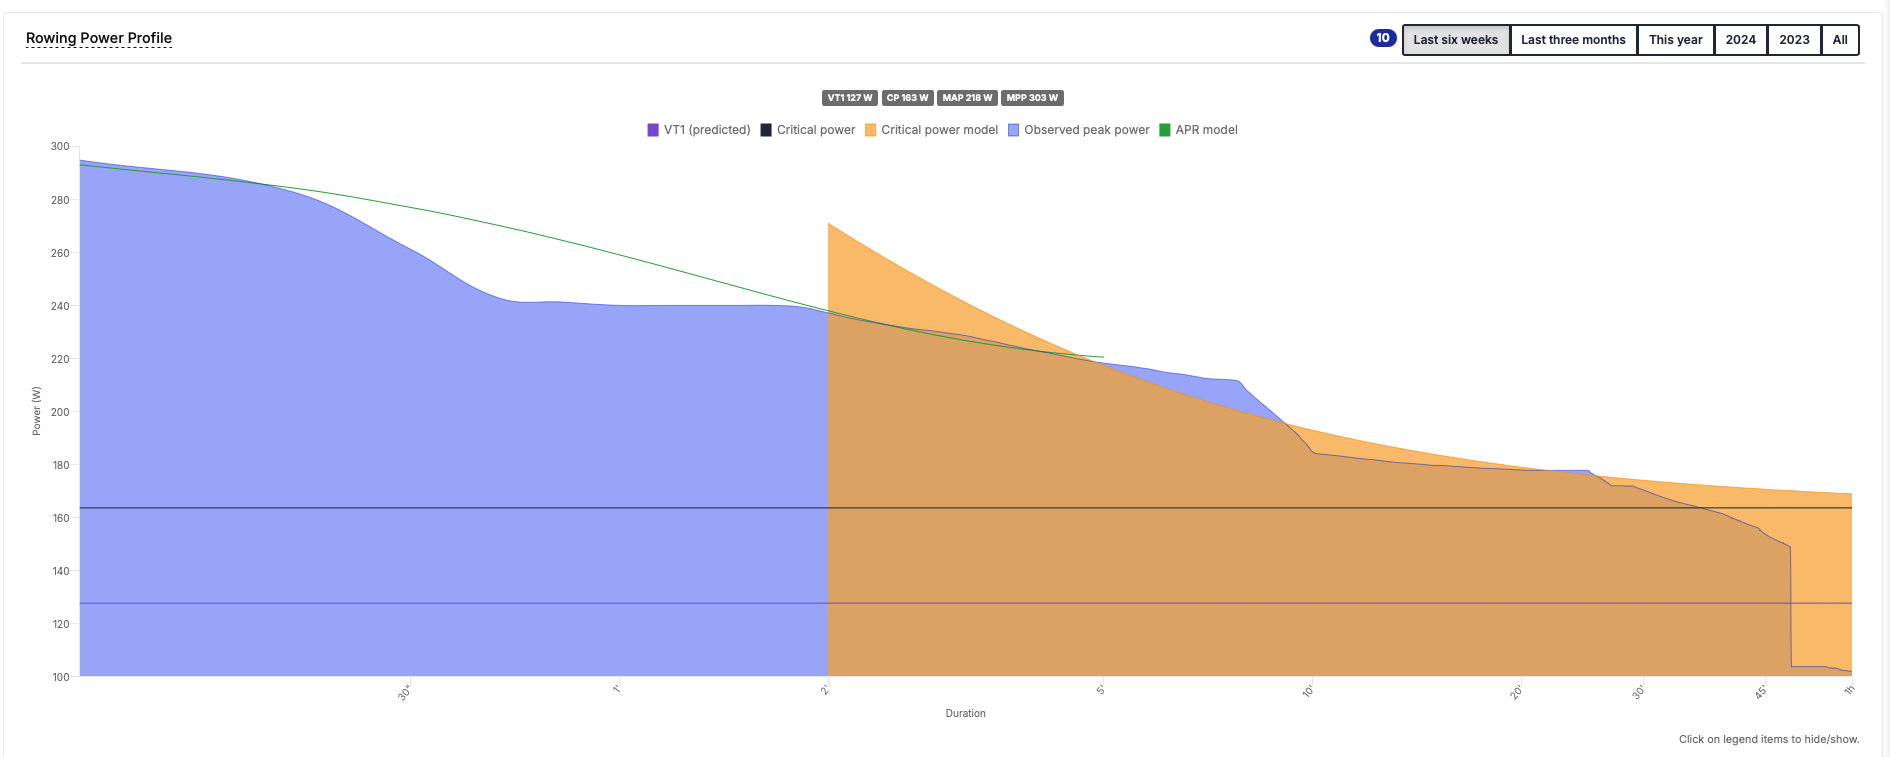The image size is (1890, 757).
Task: Select the 2023 time range
Action: [x=1794, y=40]
